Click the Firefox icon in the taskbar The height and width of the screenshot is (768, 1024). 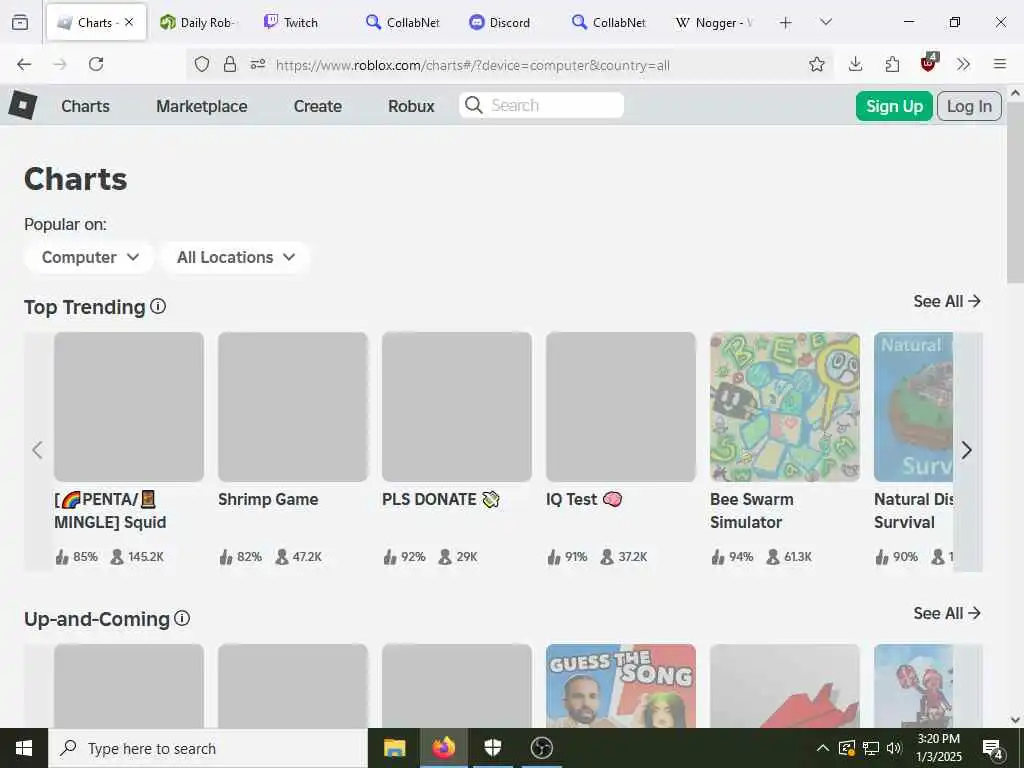(x=443, y=748)
